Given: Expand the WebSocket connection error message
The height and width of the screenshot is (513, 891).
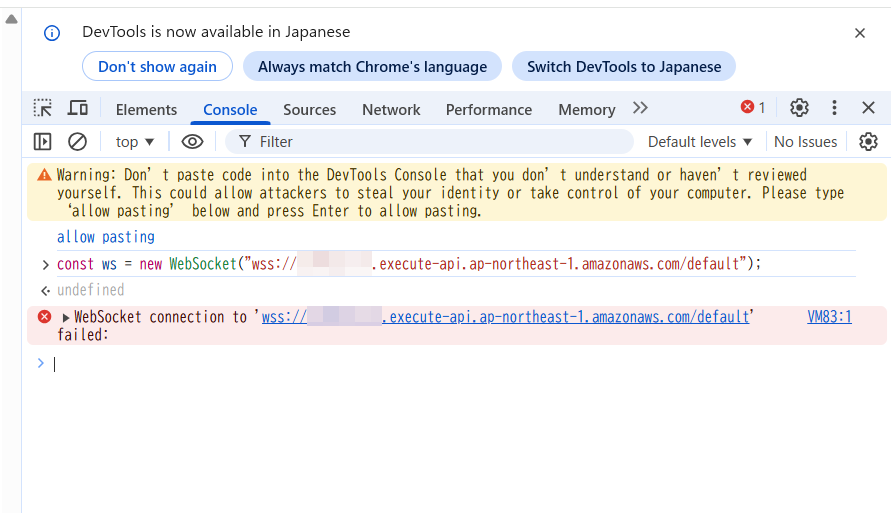Looking at the screenshot, I should (67, 318).
